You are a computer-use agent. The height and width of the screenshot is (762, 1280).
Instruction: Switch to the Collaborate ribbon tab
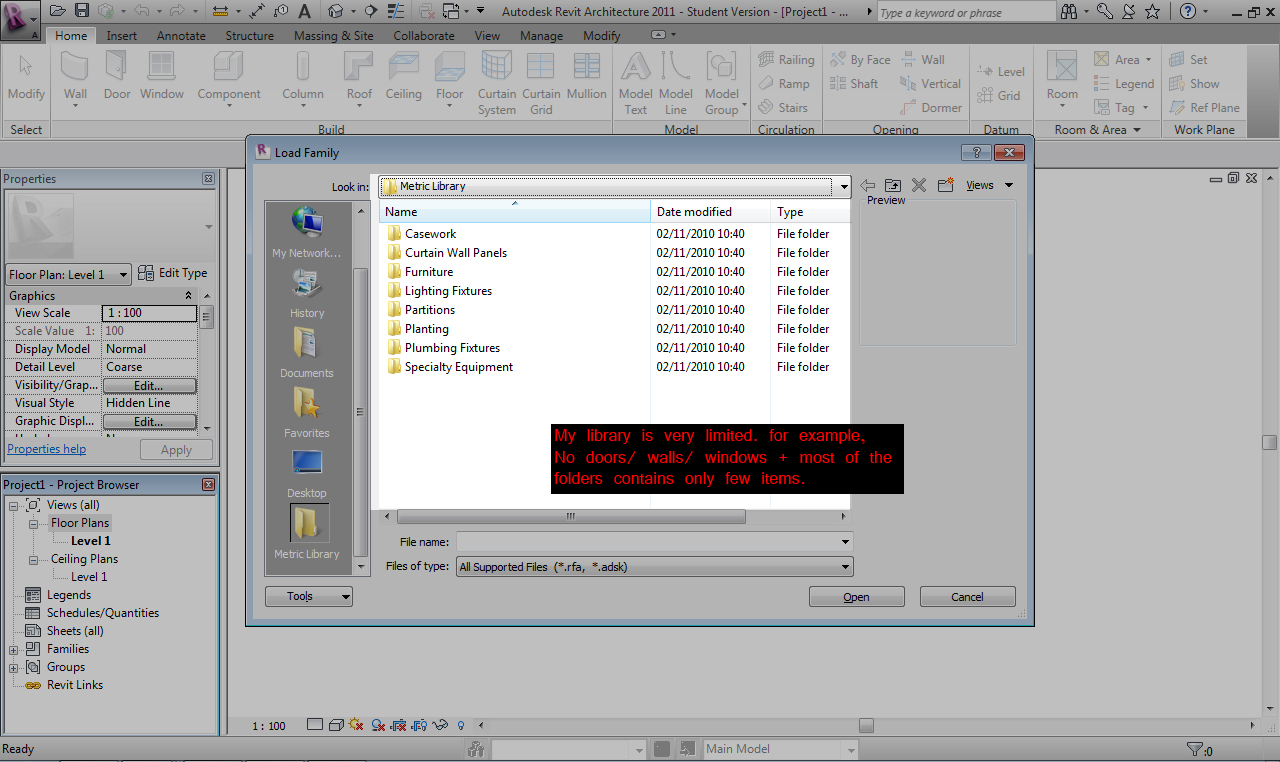coord(424,35)
